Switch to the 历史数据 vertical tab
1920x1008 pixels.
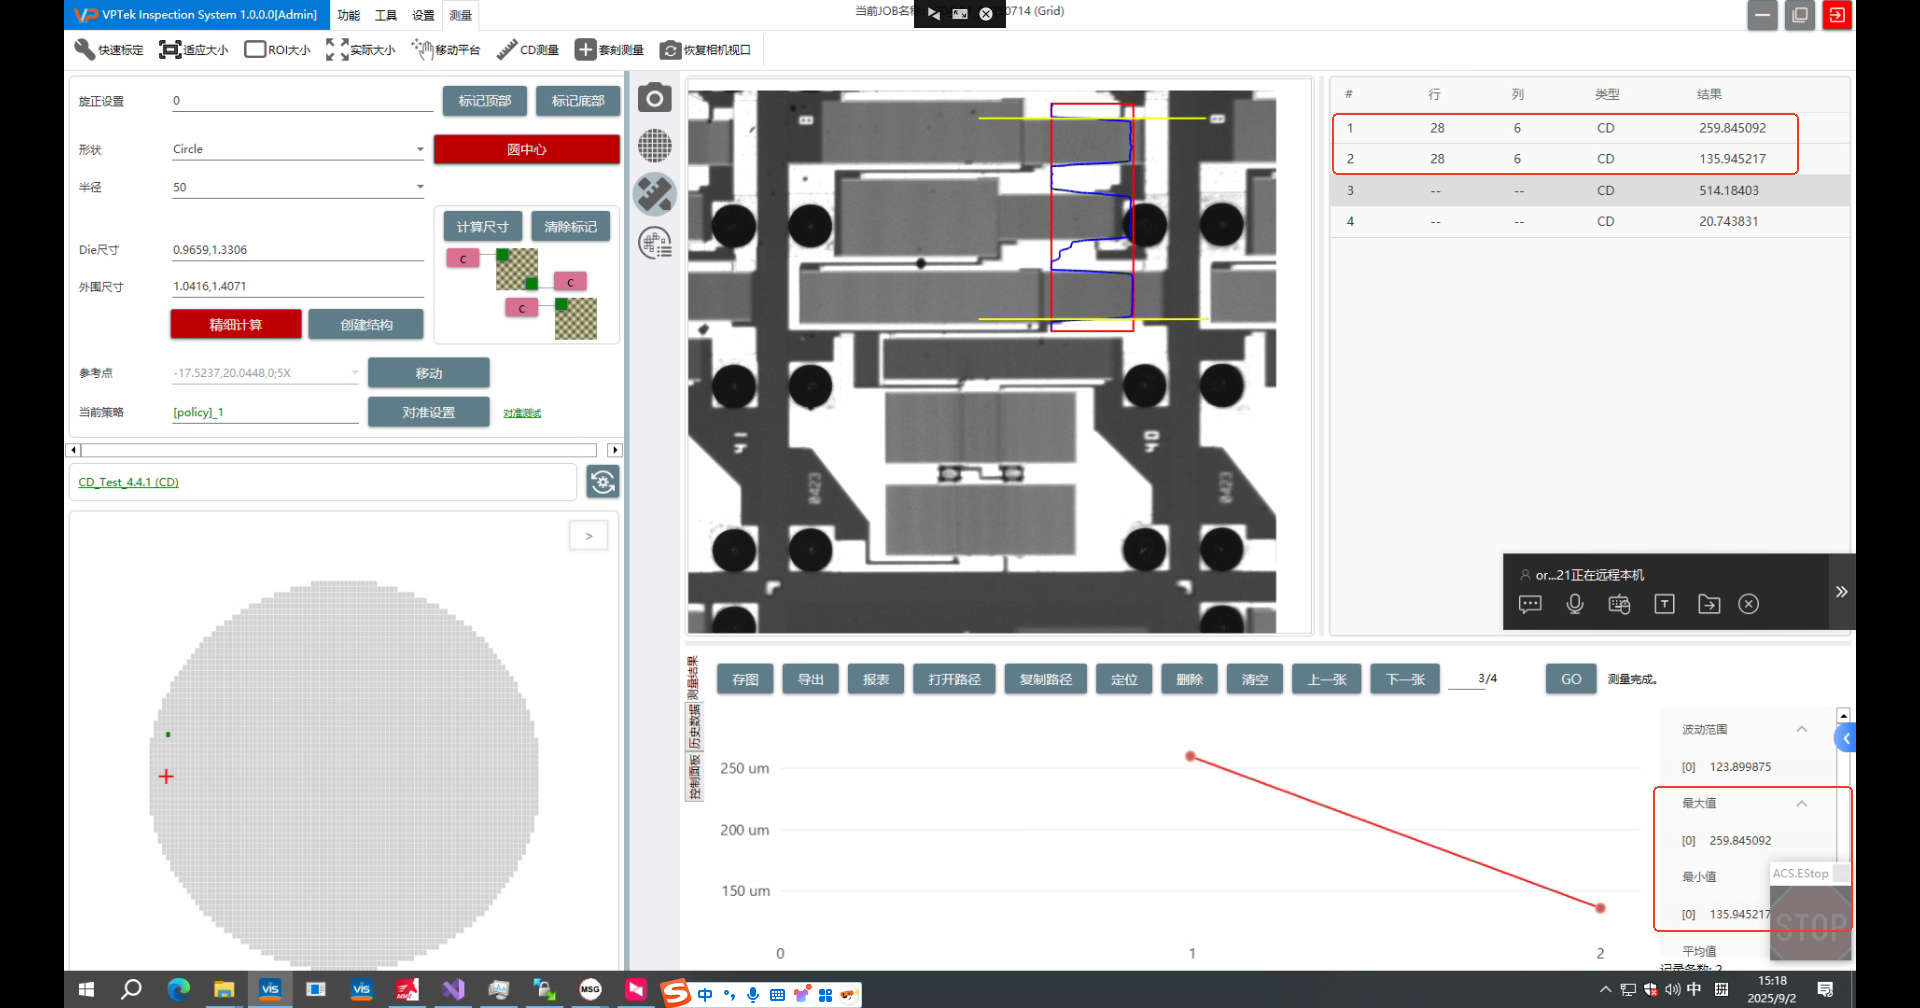click(693, 726)
